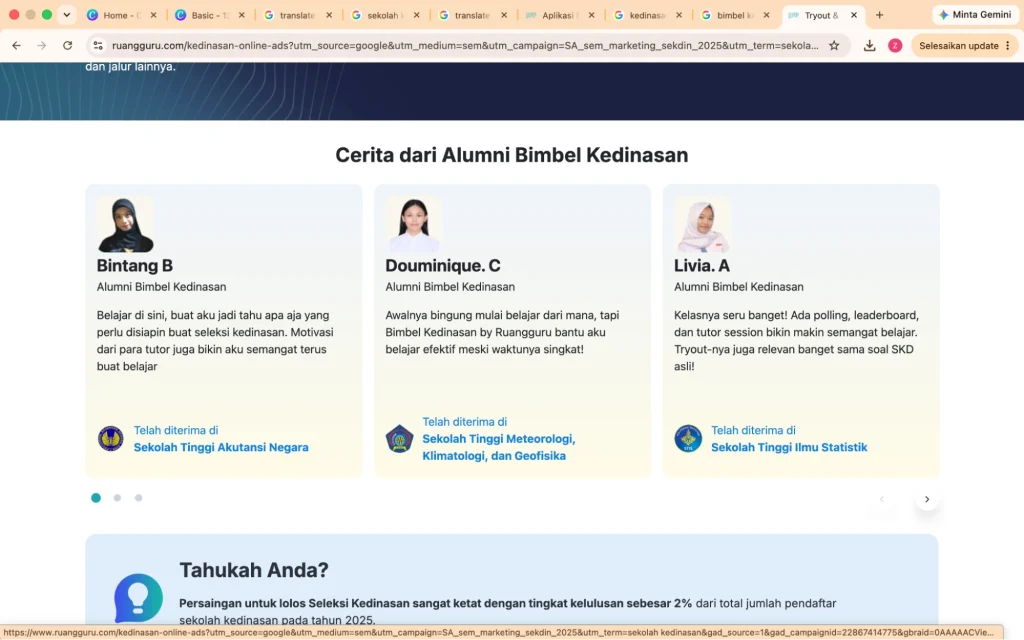This screenshot has width=1024, height=640.
Task: Switch to the kedinasa tab
Action: point(648,15)
